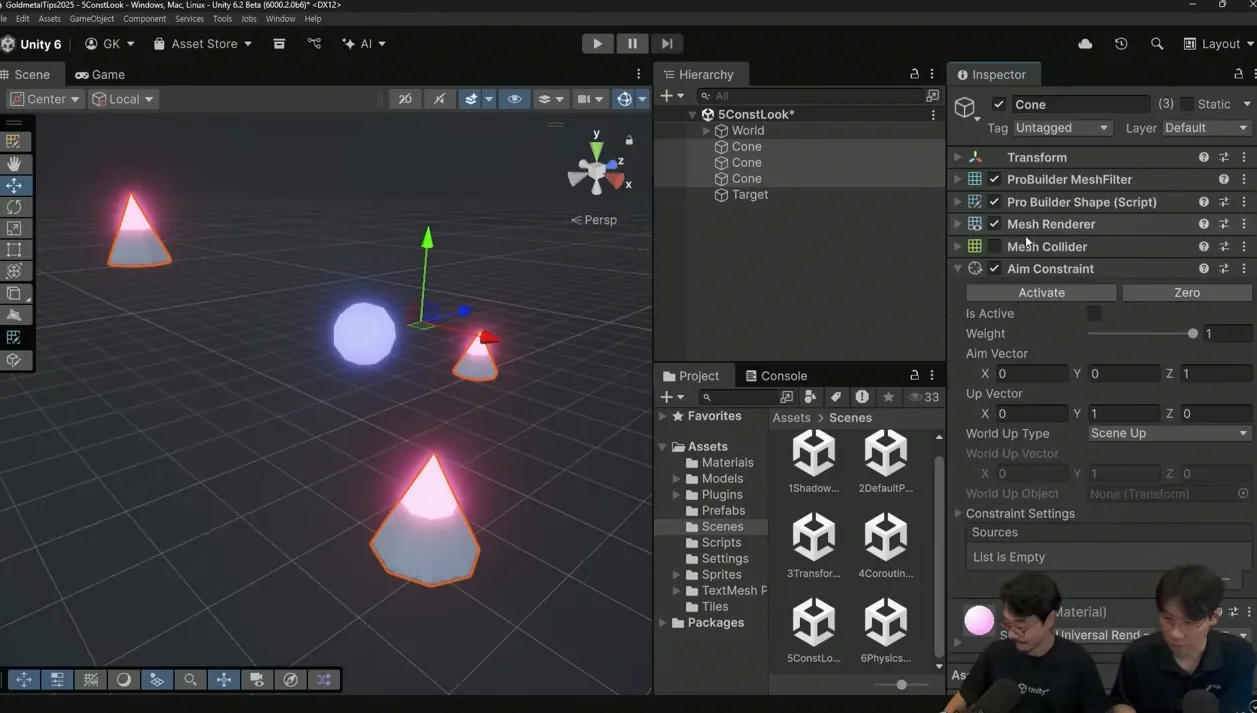Lock the Inspector panel
This screenshot has height=713, width=1257.
(x=1238, y=75)
